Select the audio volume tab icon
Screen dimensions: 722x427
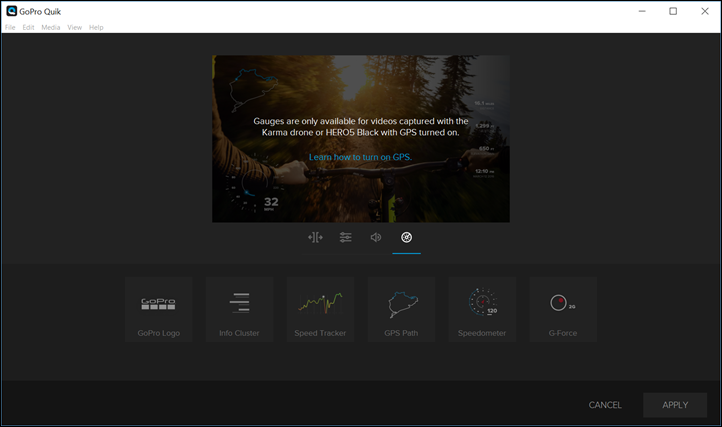376,237
